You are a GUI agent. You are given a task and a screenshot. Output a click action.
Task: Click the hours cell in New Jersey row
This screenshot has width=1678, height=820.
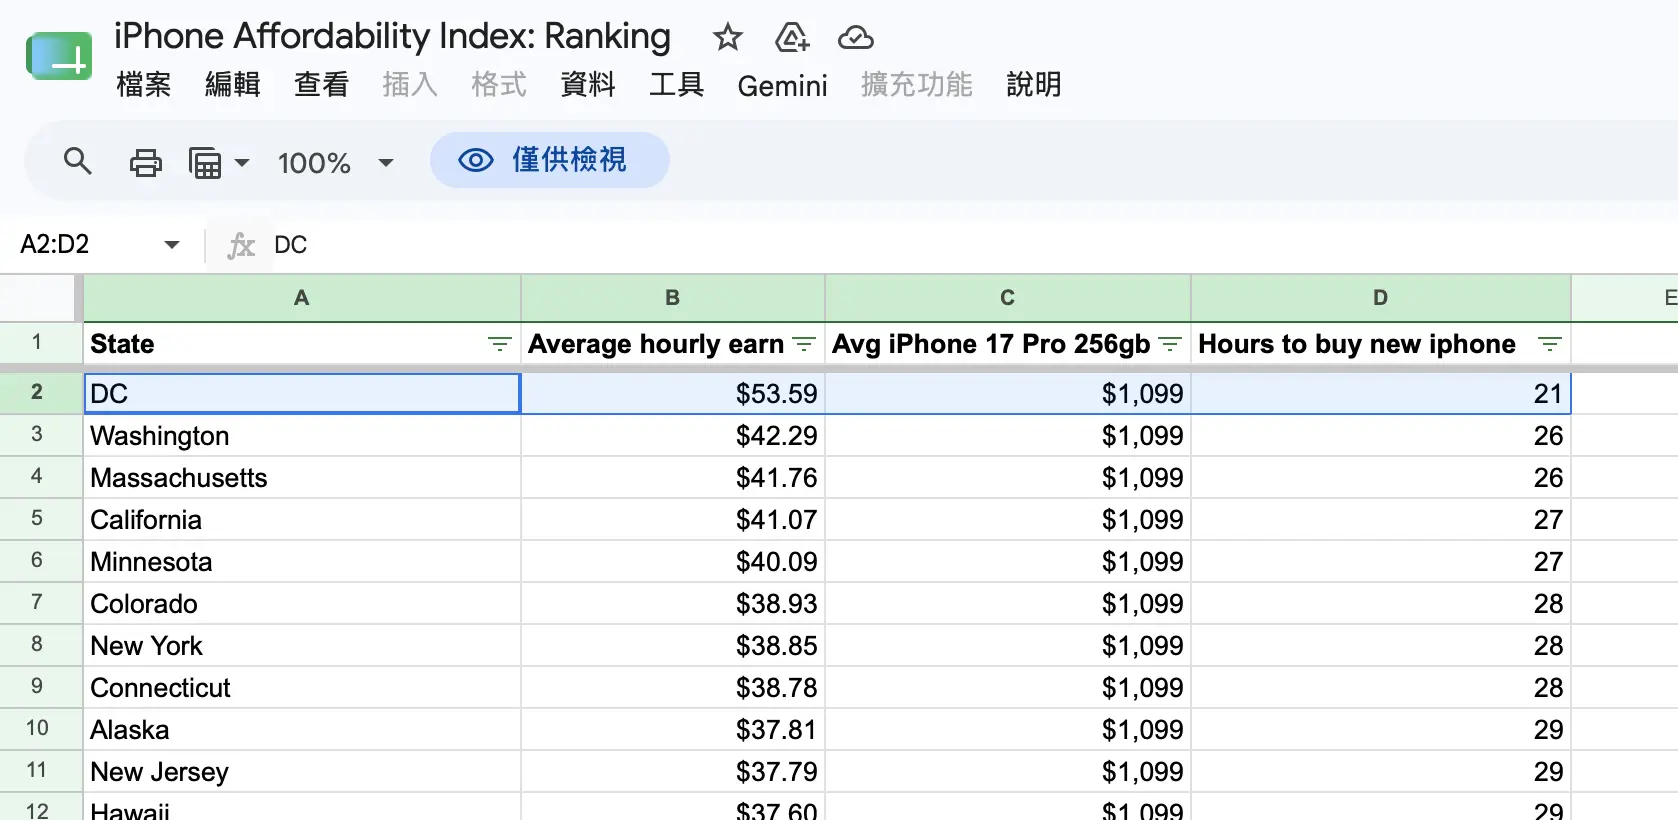(x=1381, y=771)
